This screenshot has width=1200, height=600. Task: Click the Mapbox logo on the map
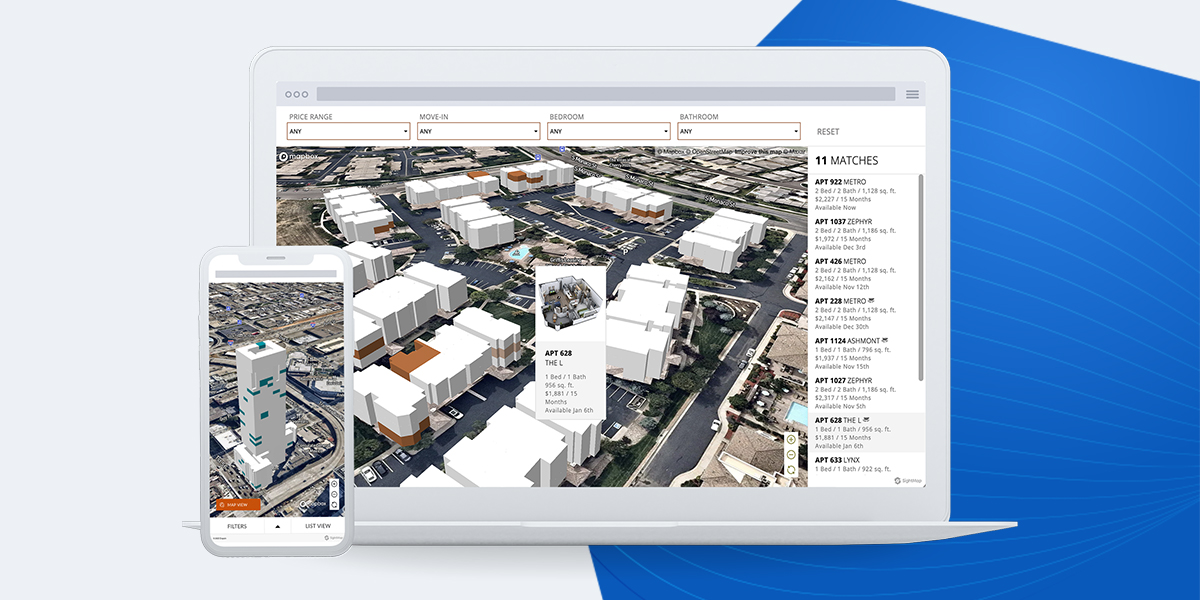point(298,157)
